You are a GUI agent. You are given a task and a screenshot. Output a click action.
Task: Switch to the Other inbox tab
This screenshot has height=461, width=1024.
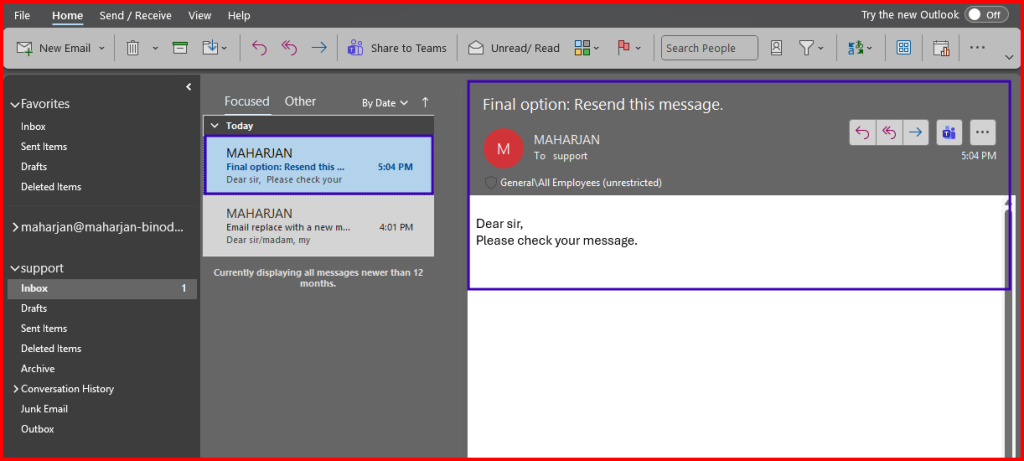click(x=300, y=101)
